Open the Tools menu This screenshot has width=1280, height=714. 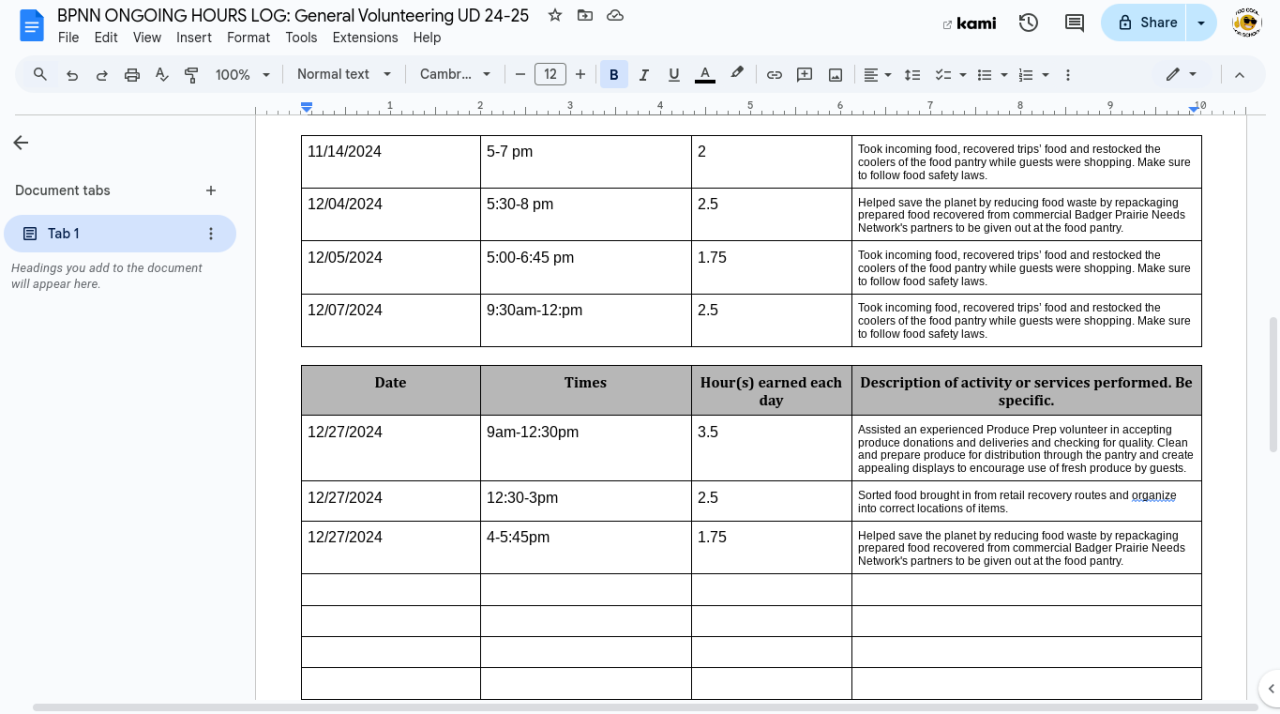pos(301,37)
